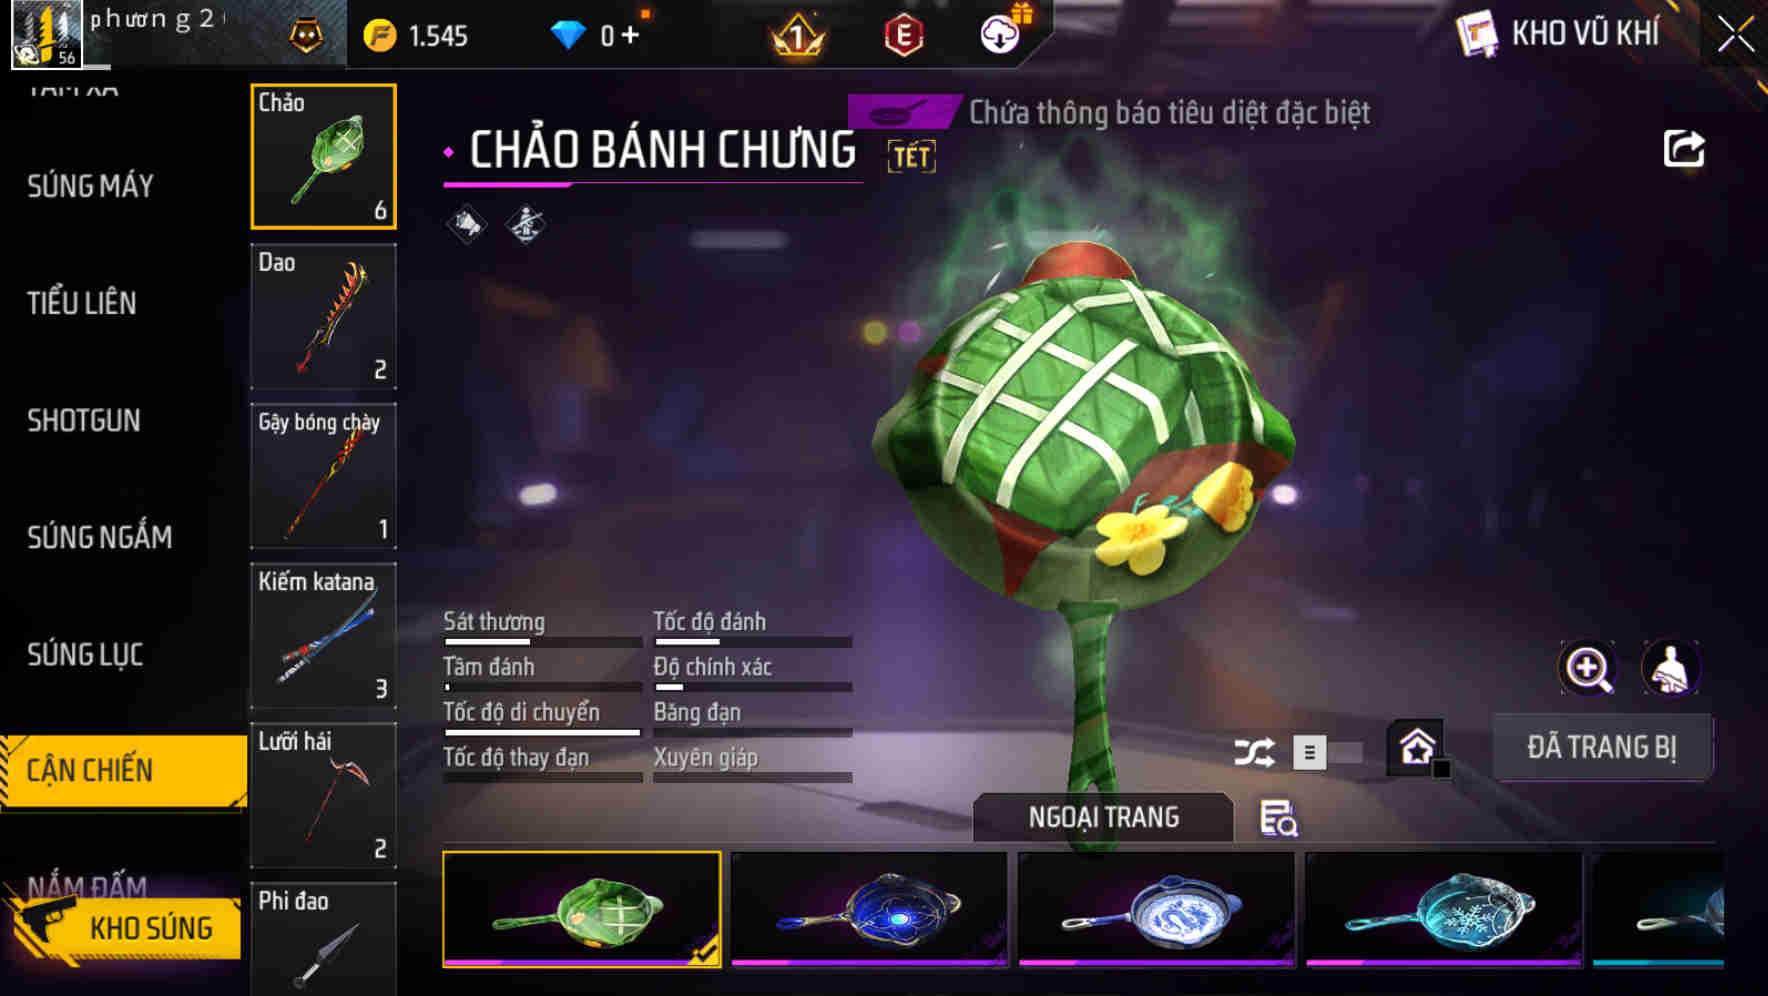
Task: Select the snowflake ice pan skin
Action: click(1444, 910)
